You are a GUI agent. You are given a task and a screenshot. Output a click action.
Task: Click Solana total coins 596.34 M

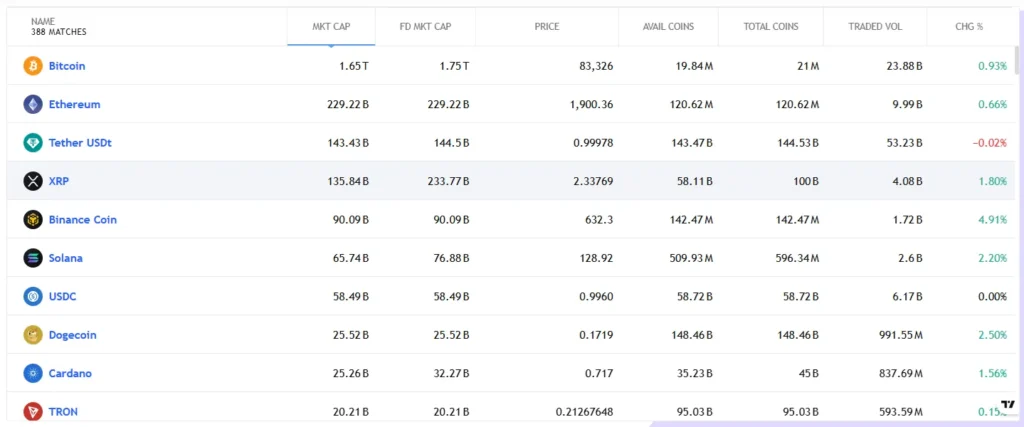795,258
